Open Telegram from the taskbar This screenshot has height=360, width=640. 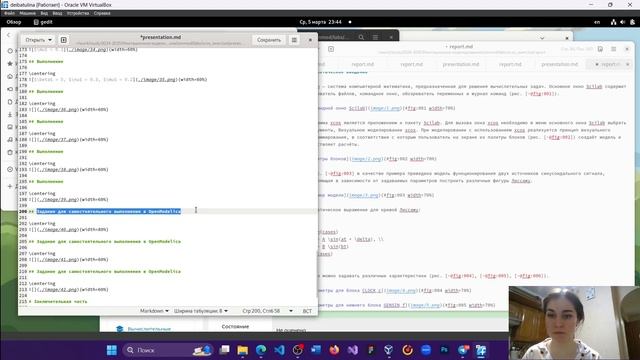click(463, 350)
